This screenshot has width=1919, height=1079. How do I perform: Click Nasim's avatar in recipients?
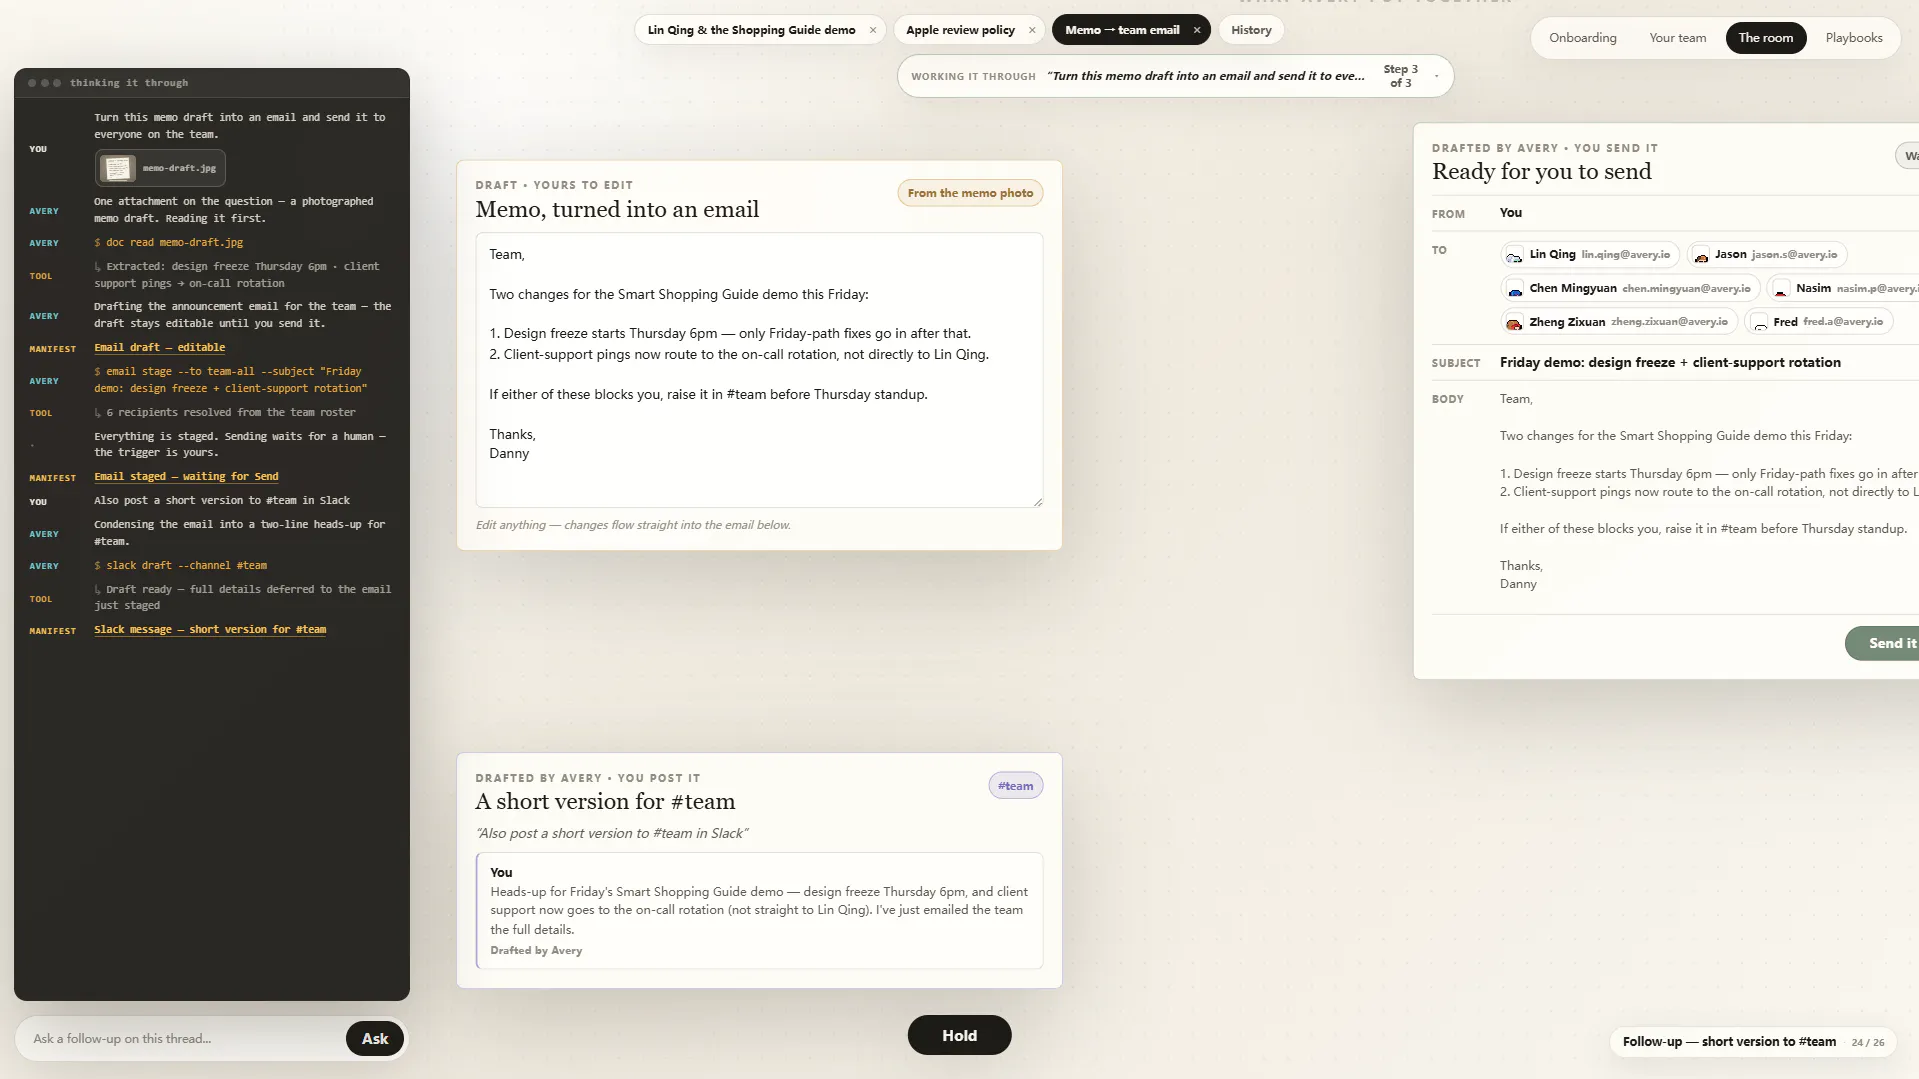point(1780,289)
